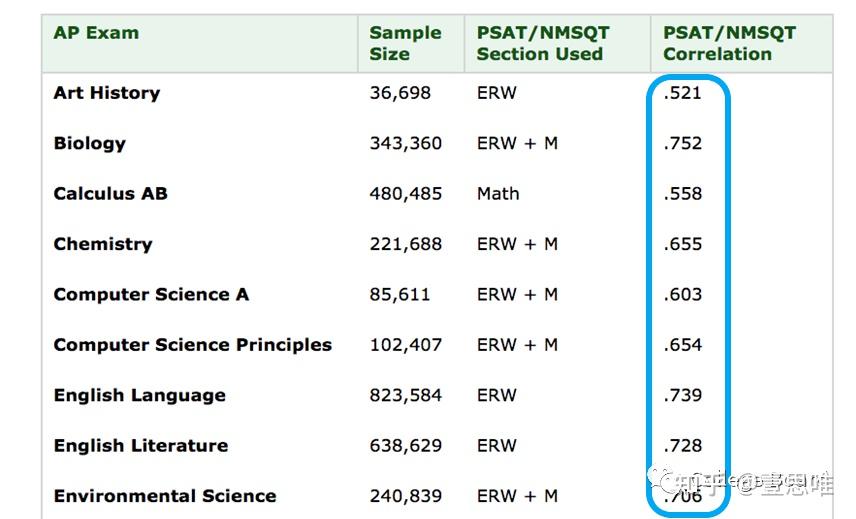
Task: Click Computer Science Principles exam name
Action: click(193, 345)
